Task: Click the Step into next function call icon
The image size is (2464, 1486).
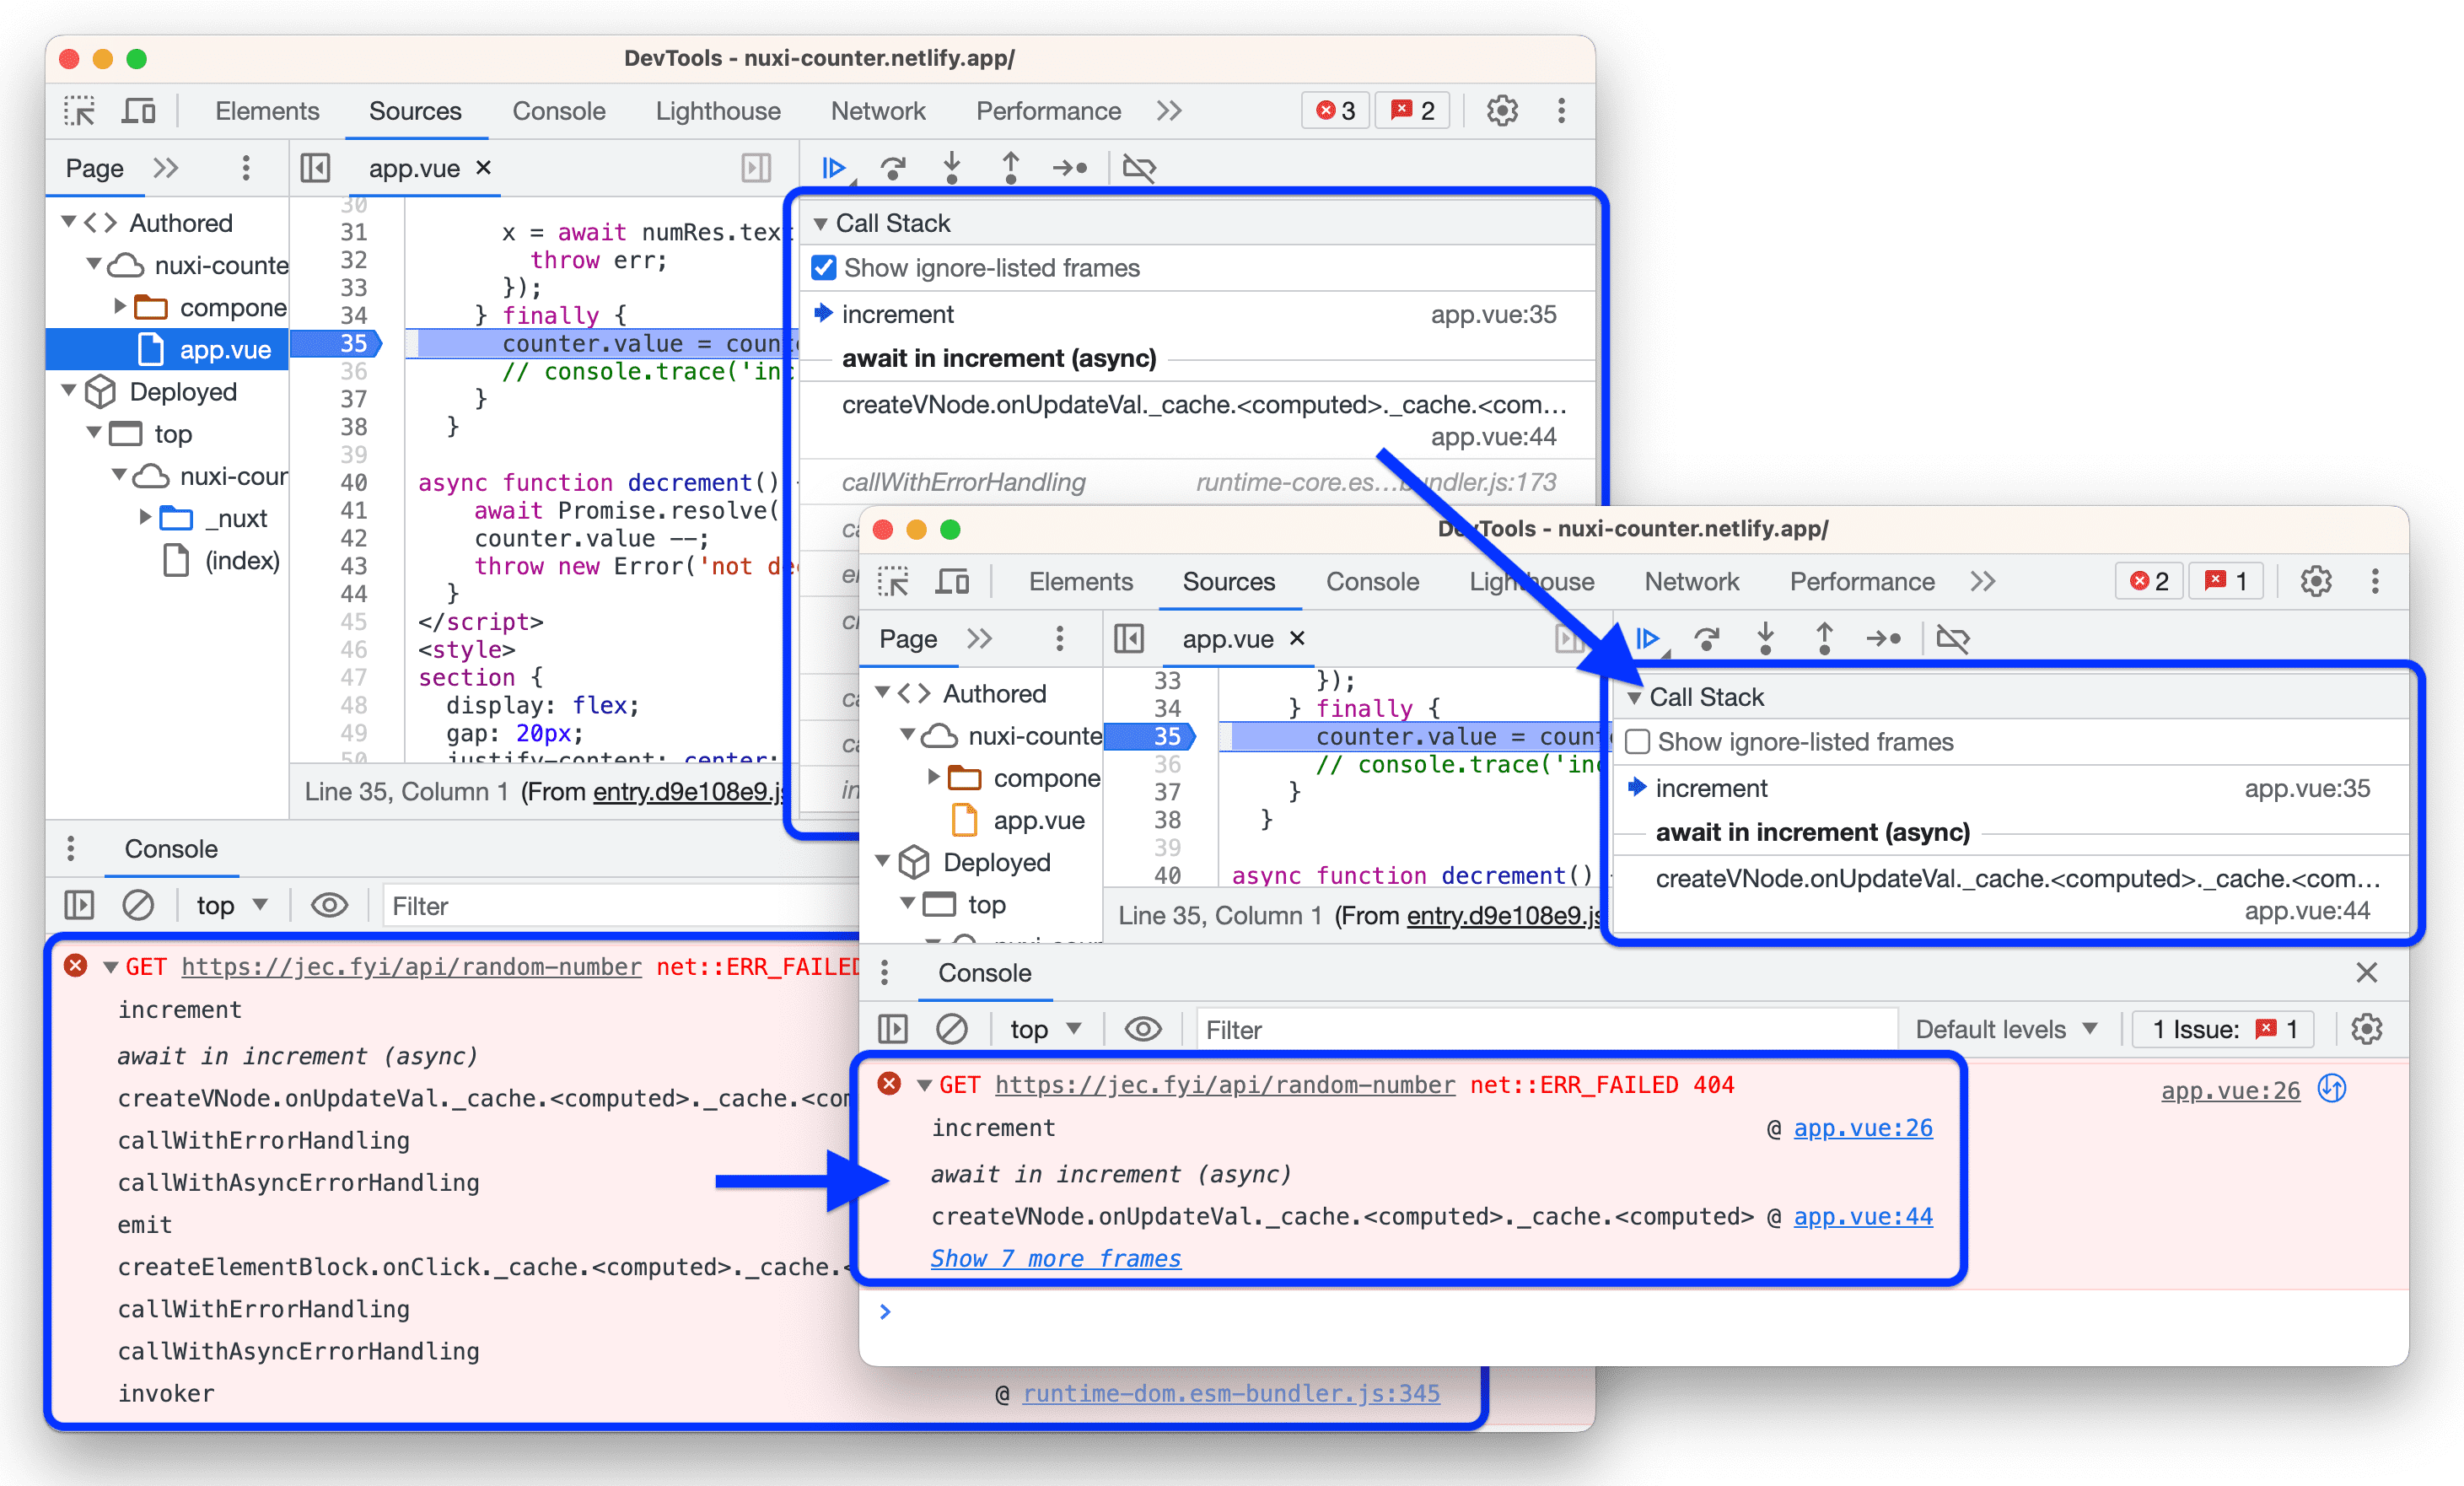Action: click(x=955, y=165)
